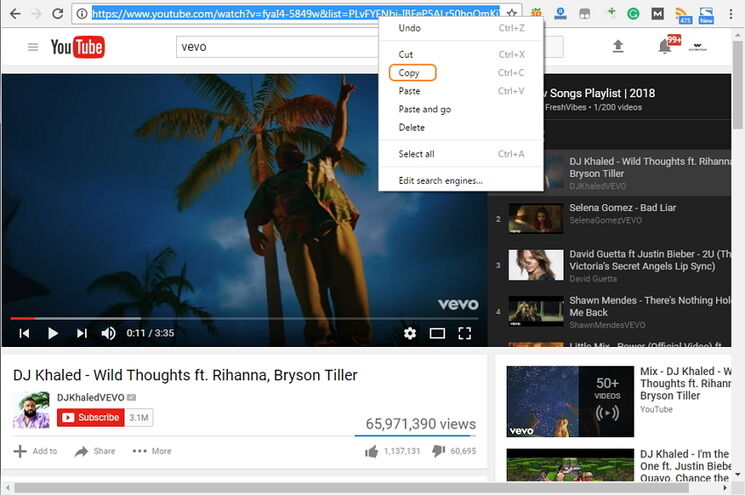Open the Chrome three-dot menu

731,14
